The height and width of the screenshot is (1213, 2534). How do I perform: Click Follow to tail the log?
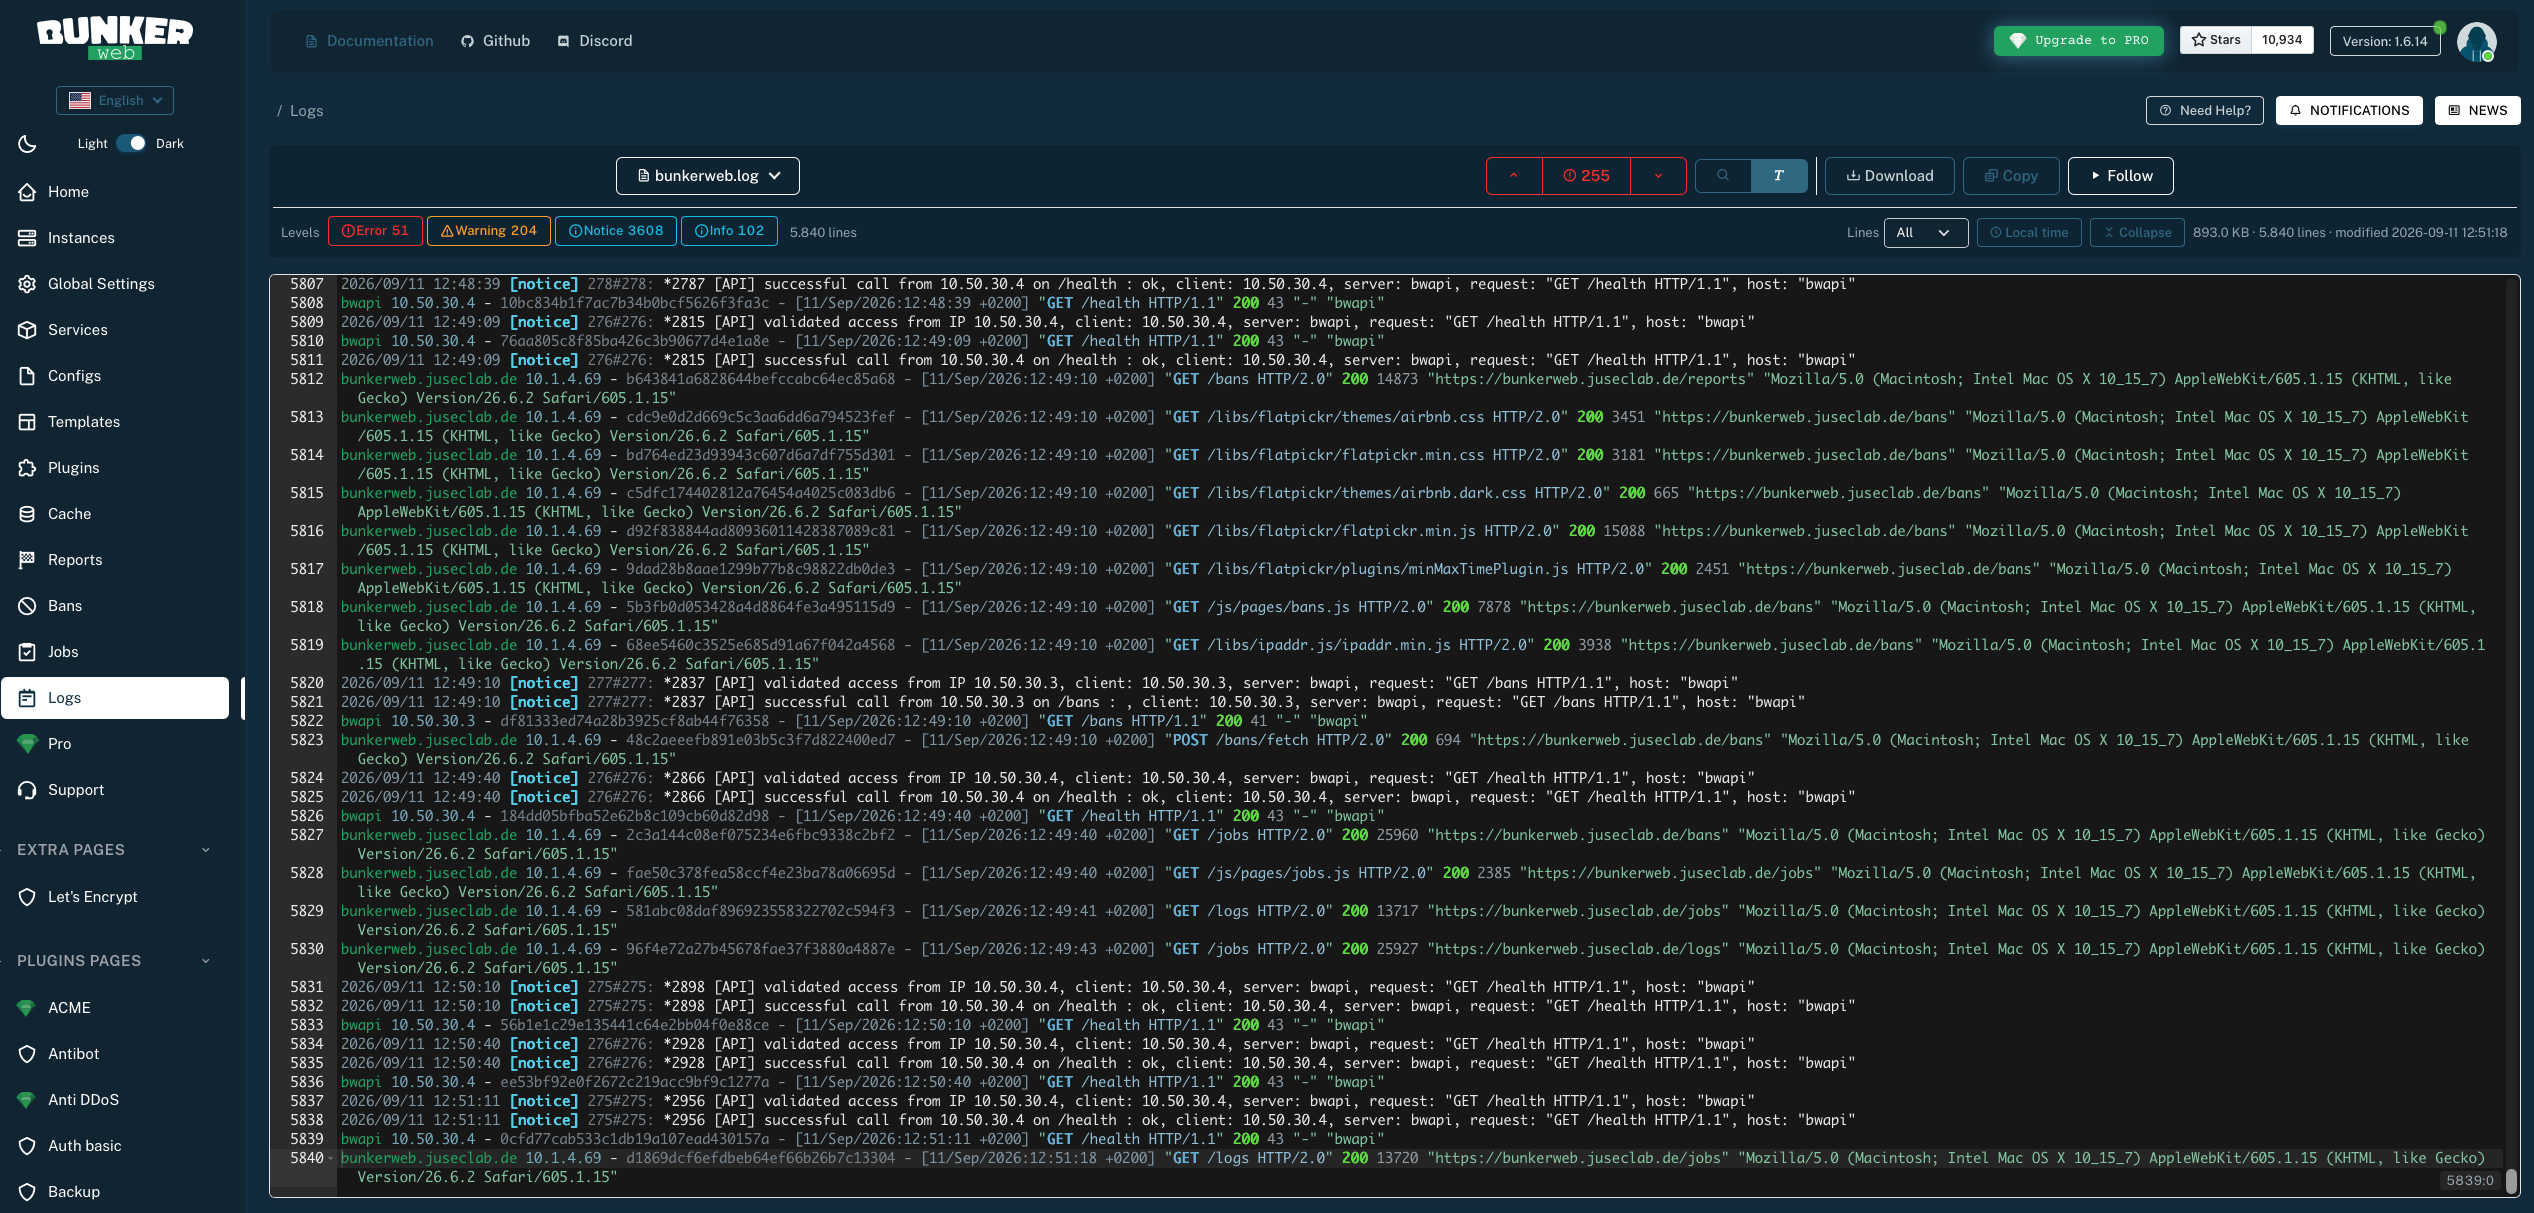click(x=2120, y=176)
